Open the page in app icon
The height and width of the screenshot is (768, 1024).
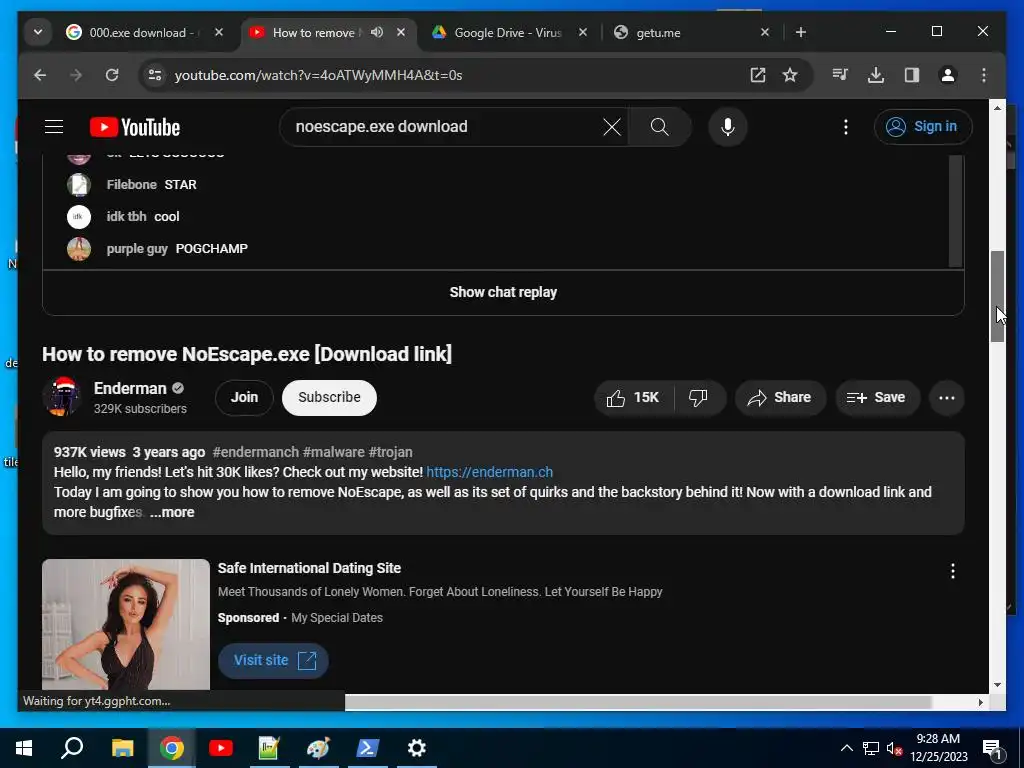pos(758,75)
